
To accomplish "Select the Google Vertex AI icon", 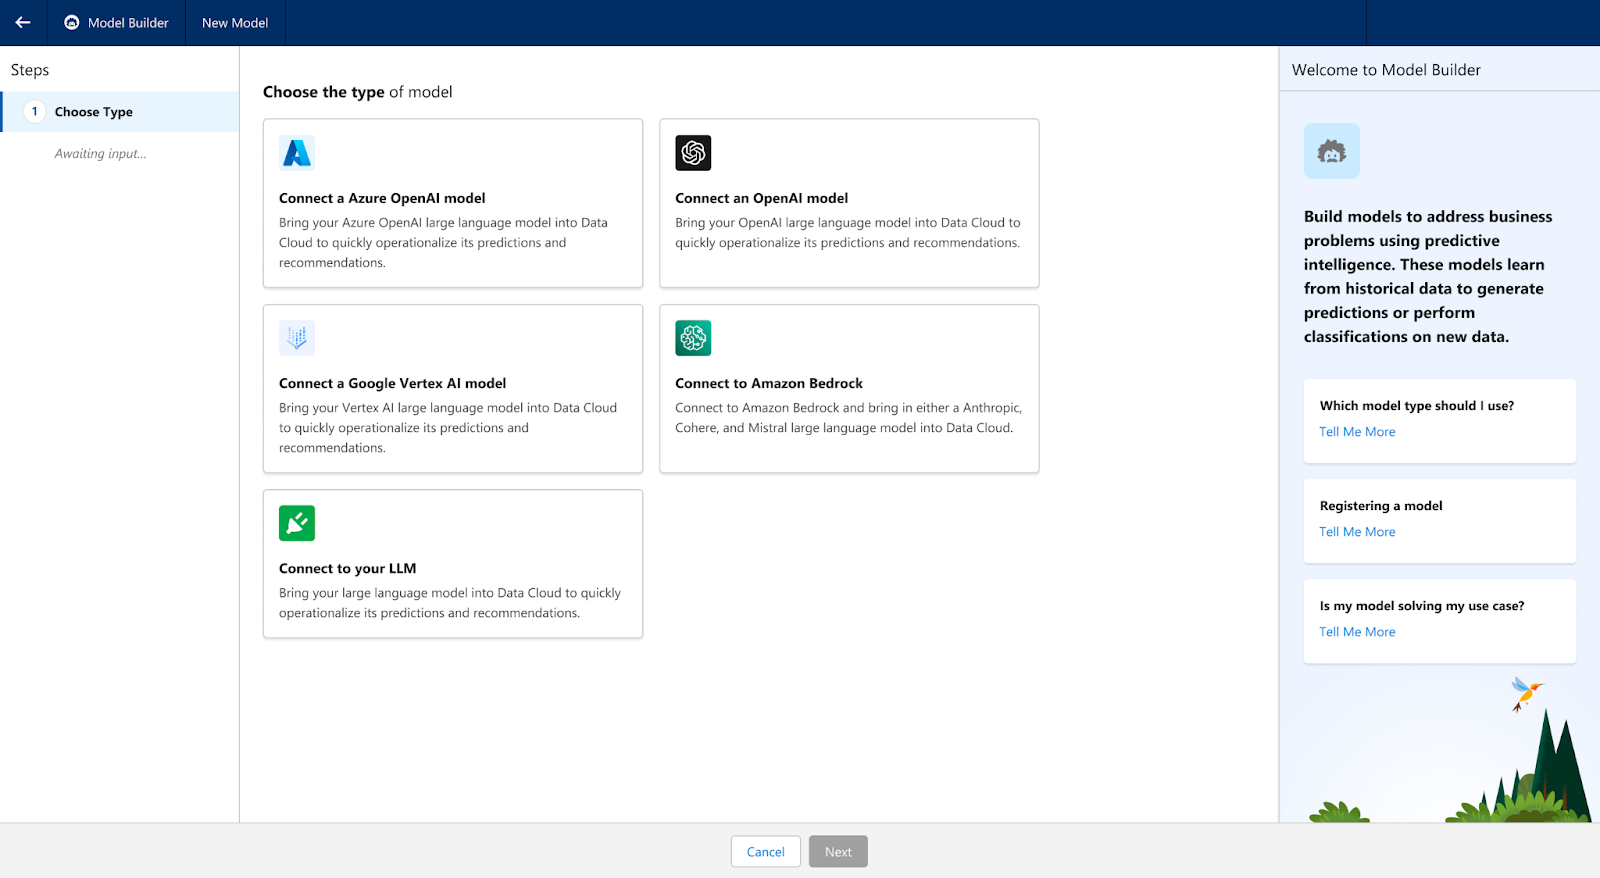I will click(297, 338).
